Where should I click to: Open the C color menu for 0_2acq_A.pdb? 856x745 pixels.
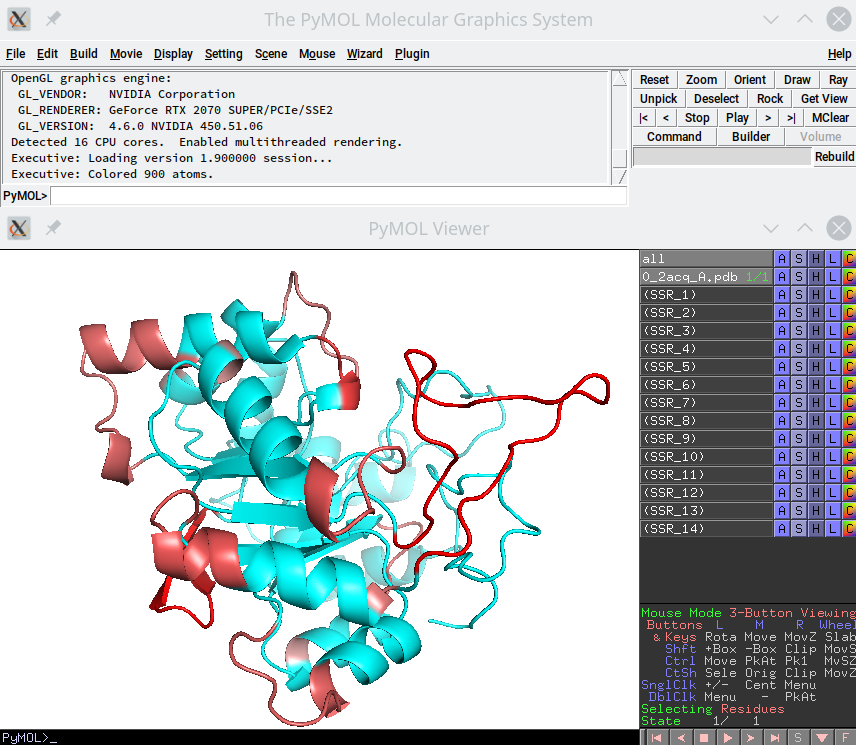(849, 277)
